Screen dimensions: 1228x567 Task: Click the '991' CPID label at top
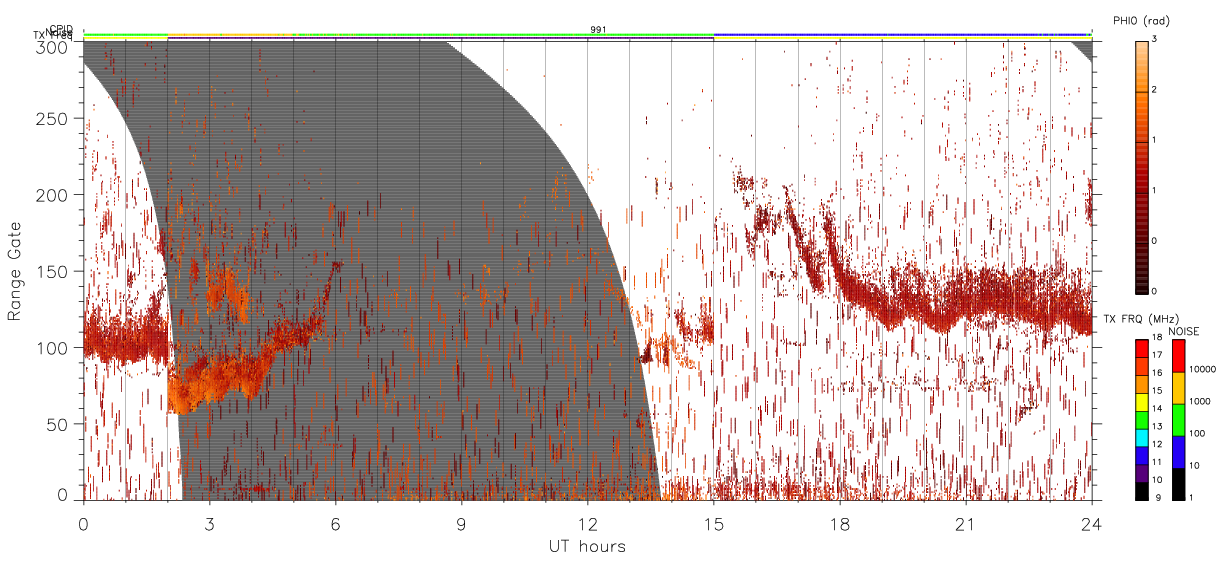pyautogui.click(x=598, y=29)
